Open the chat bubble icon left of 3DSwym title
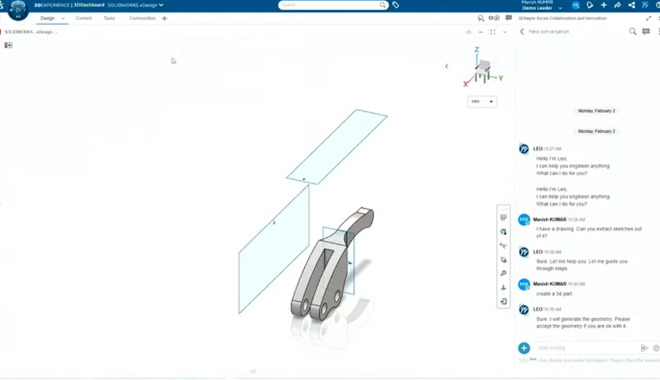The width and height of the screenshot is (660, 380). pos(508,18)
